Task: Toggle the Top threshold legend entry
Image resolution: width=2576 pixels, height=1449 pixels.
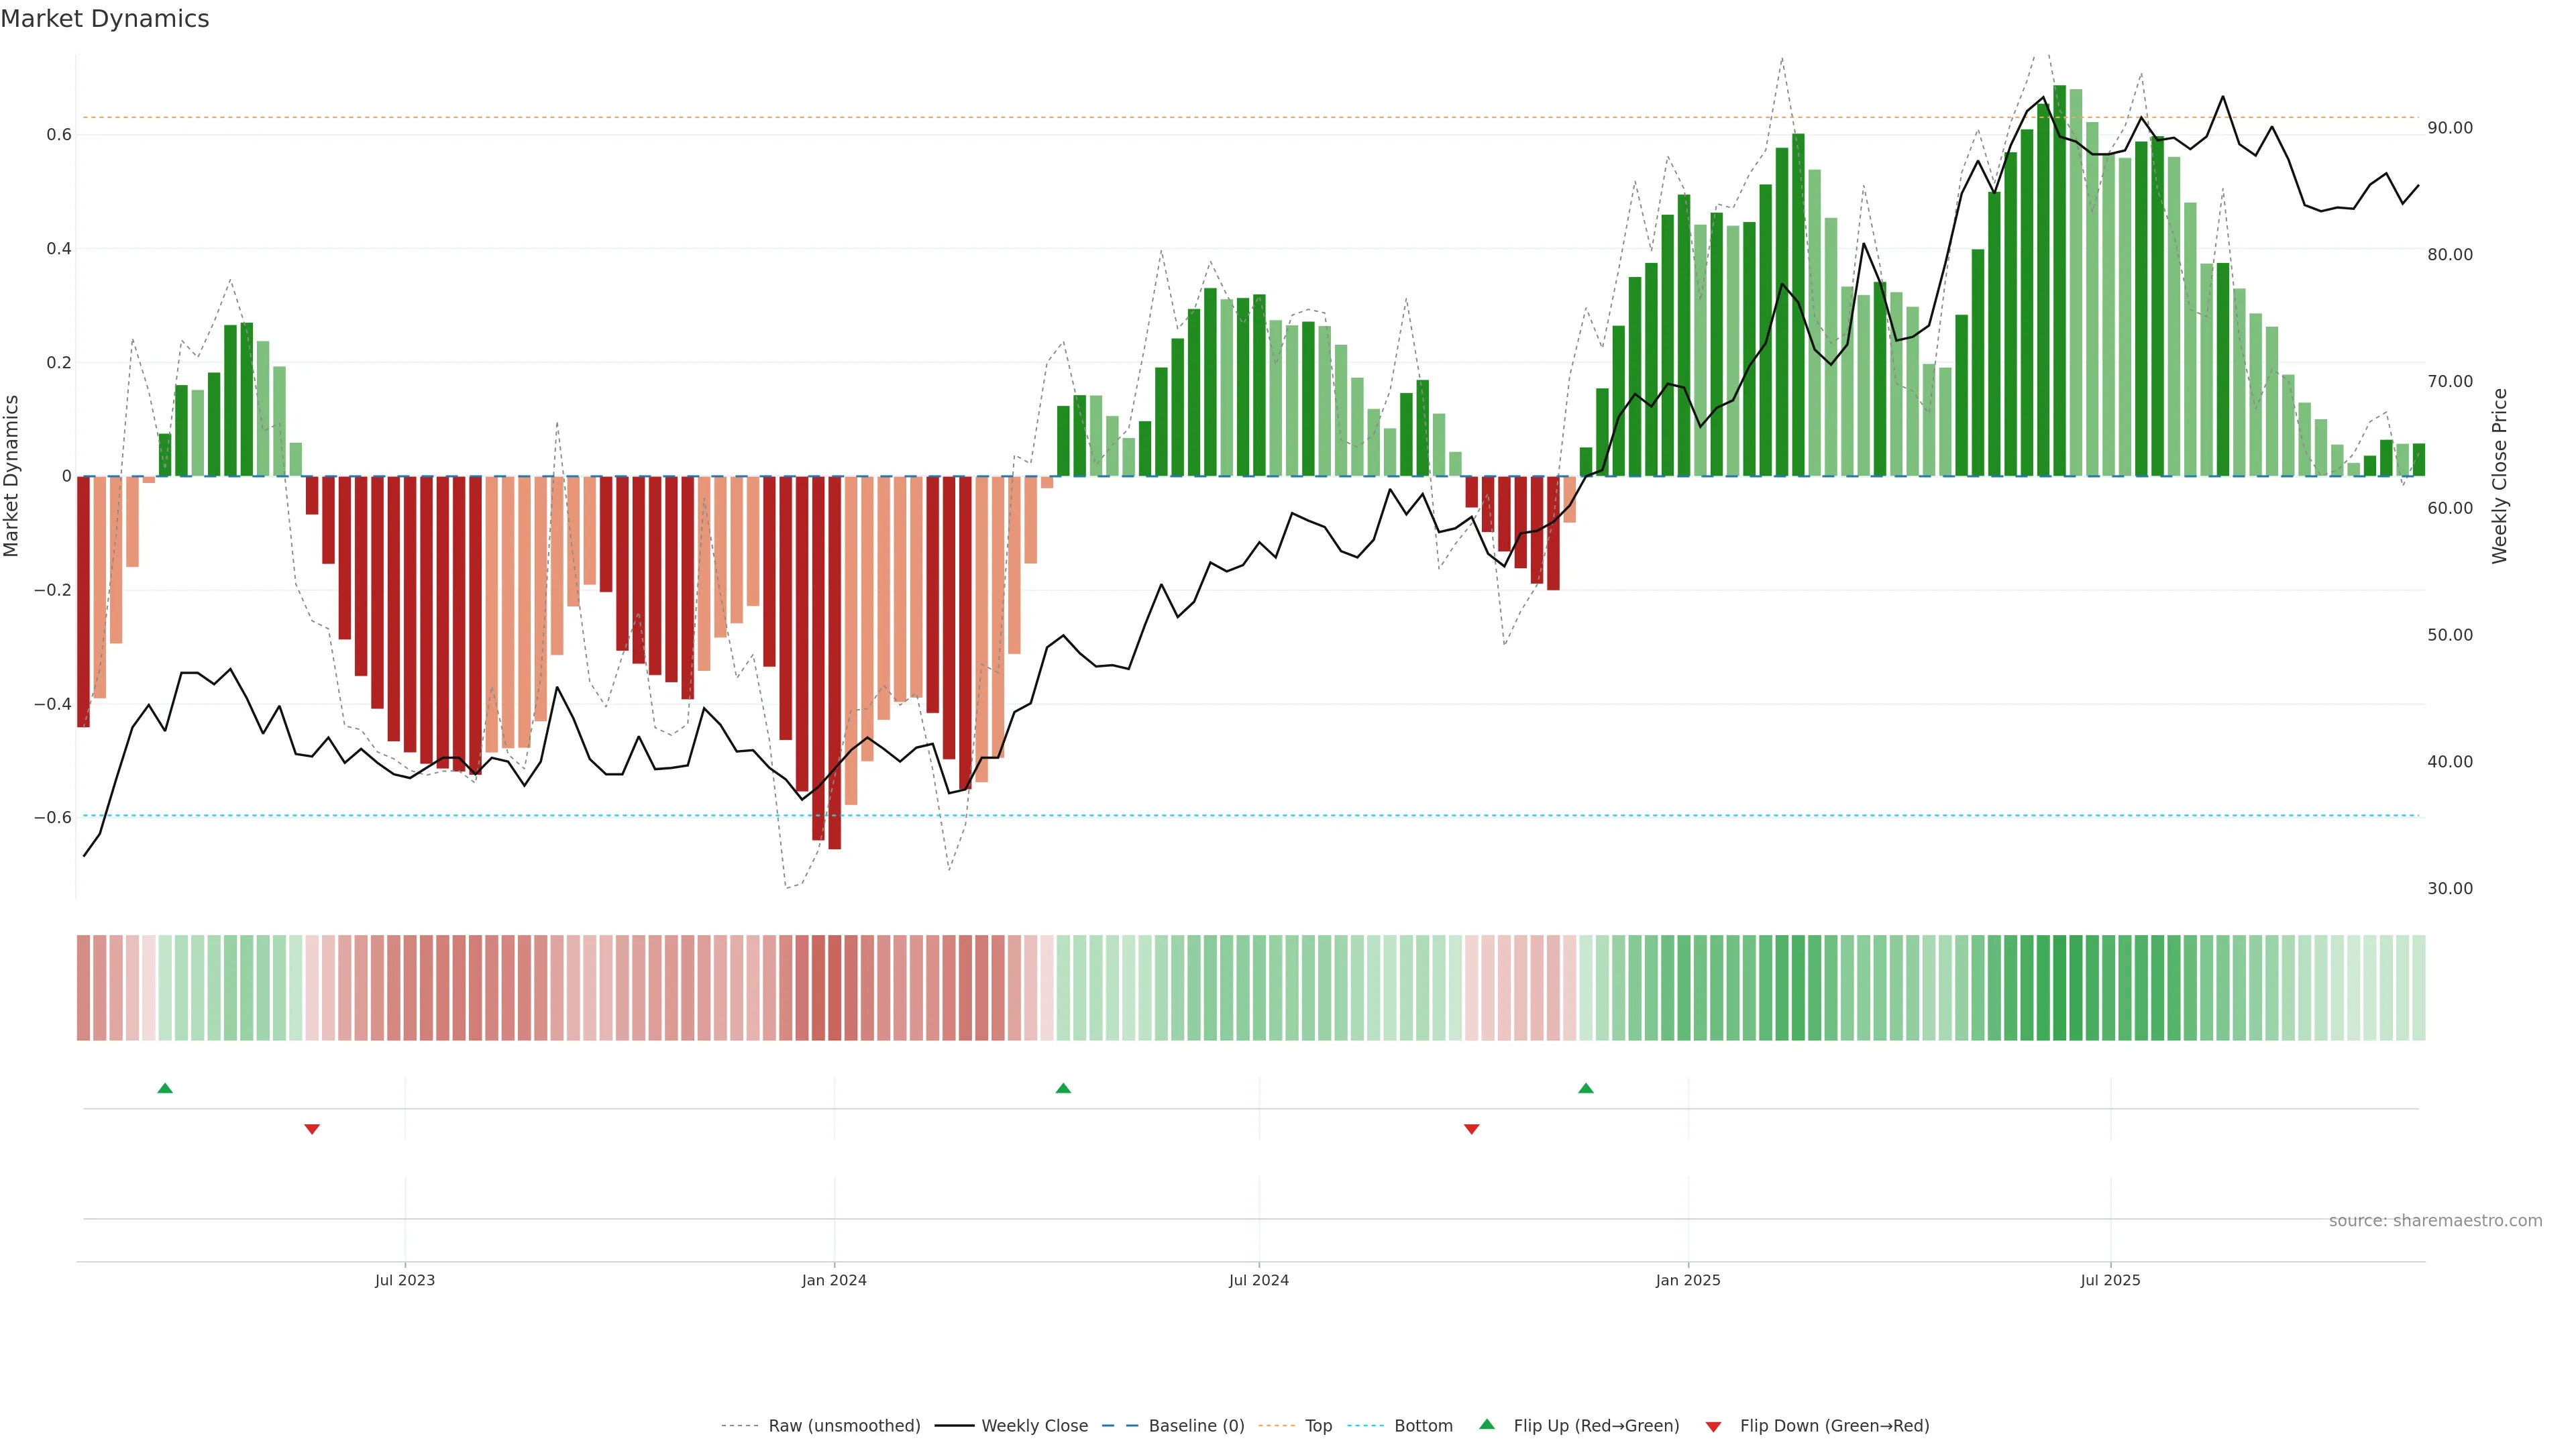Action: [x=1318, y=1426]
